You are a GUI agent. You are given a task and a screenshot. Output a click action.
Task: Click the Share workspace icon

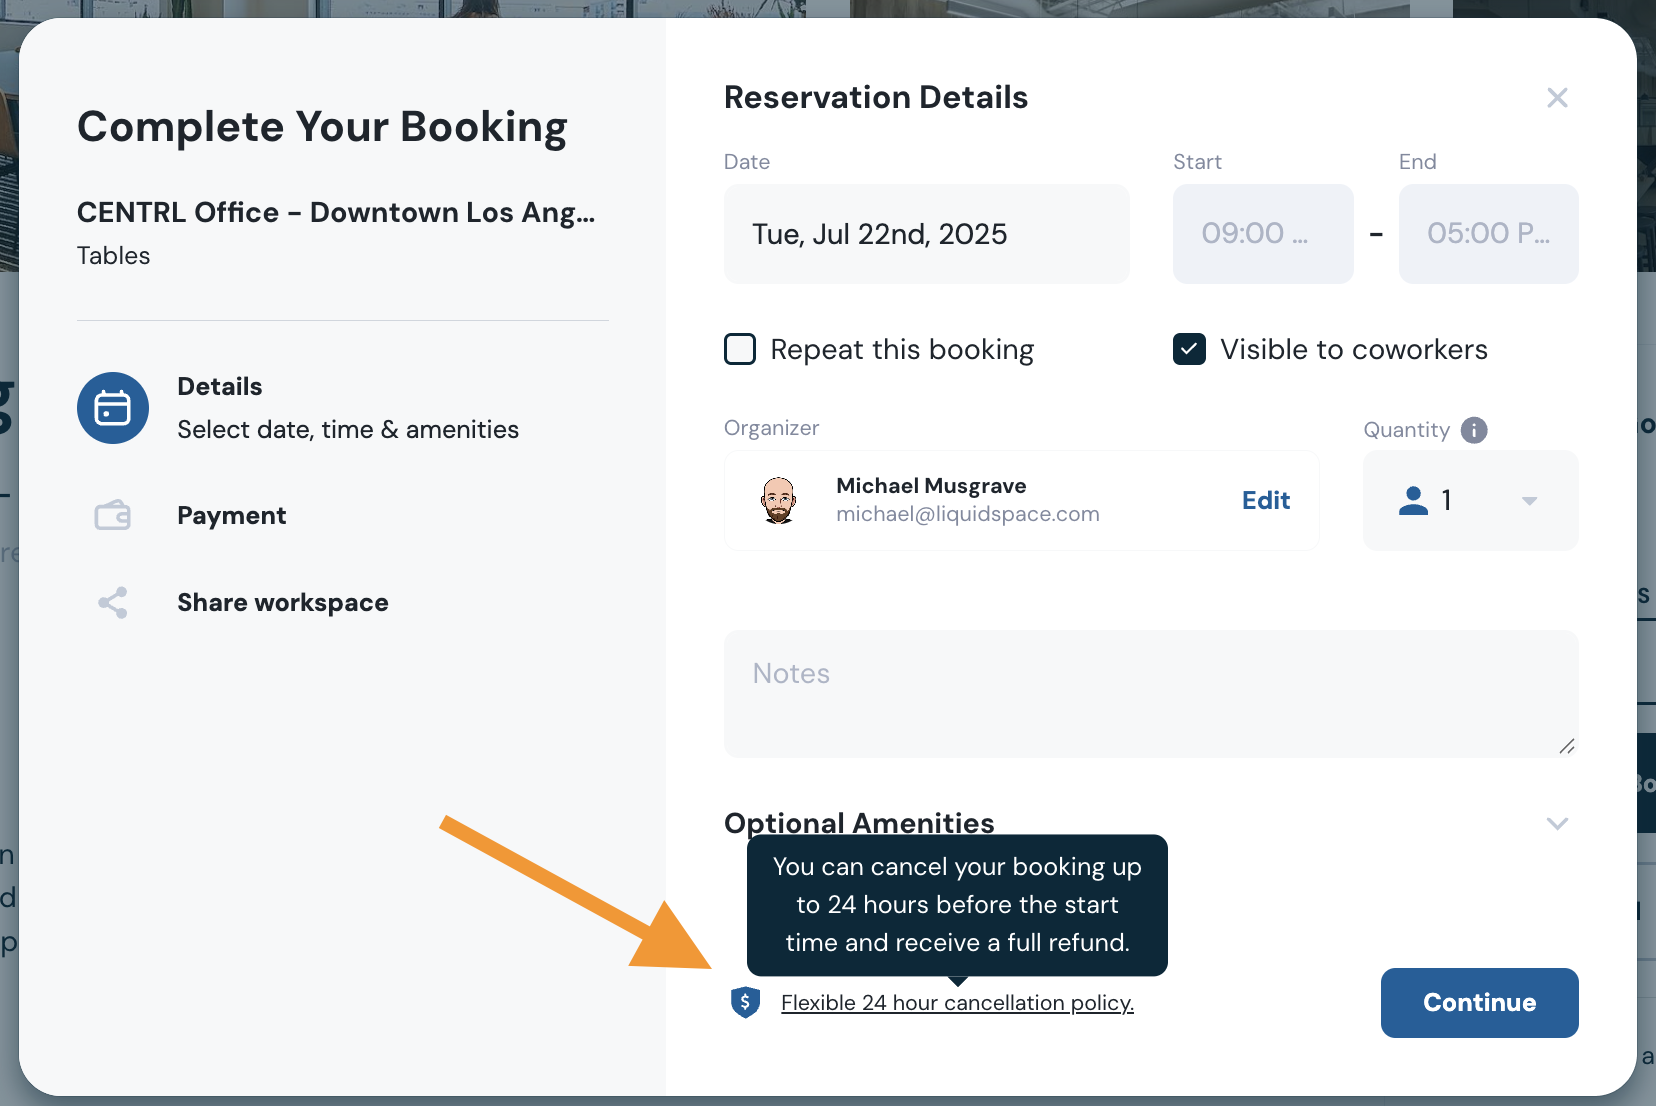click(x=113, y=602)
